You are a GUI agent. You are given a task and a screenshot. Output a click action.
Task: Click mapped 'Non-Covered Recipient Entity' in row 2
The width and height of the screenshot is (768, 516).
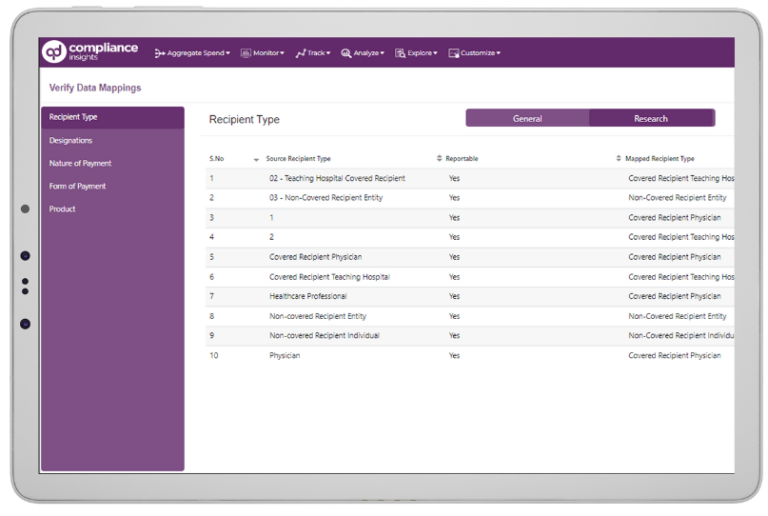pyautogui.click(x=677, y=198)
